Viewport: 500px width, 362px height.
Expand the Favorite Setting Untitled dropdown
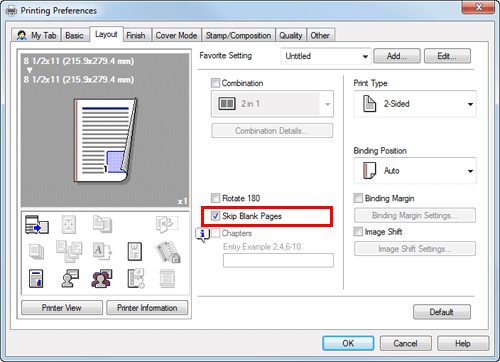pos(326,56)
